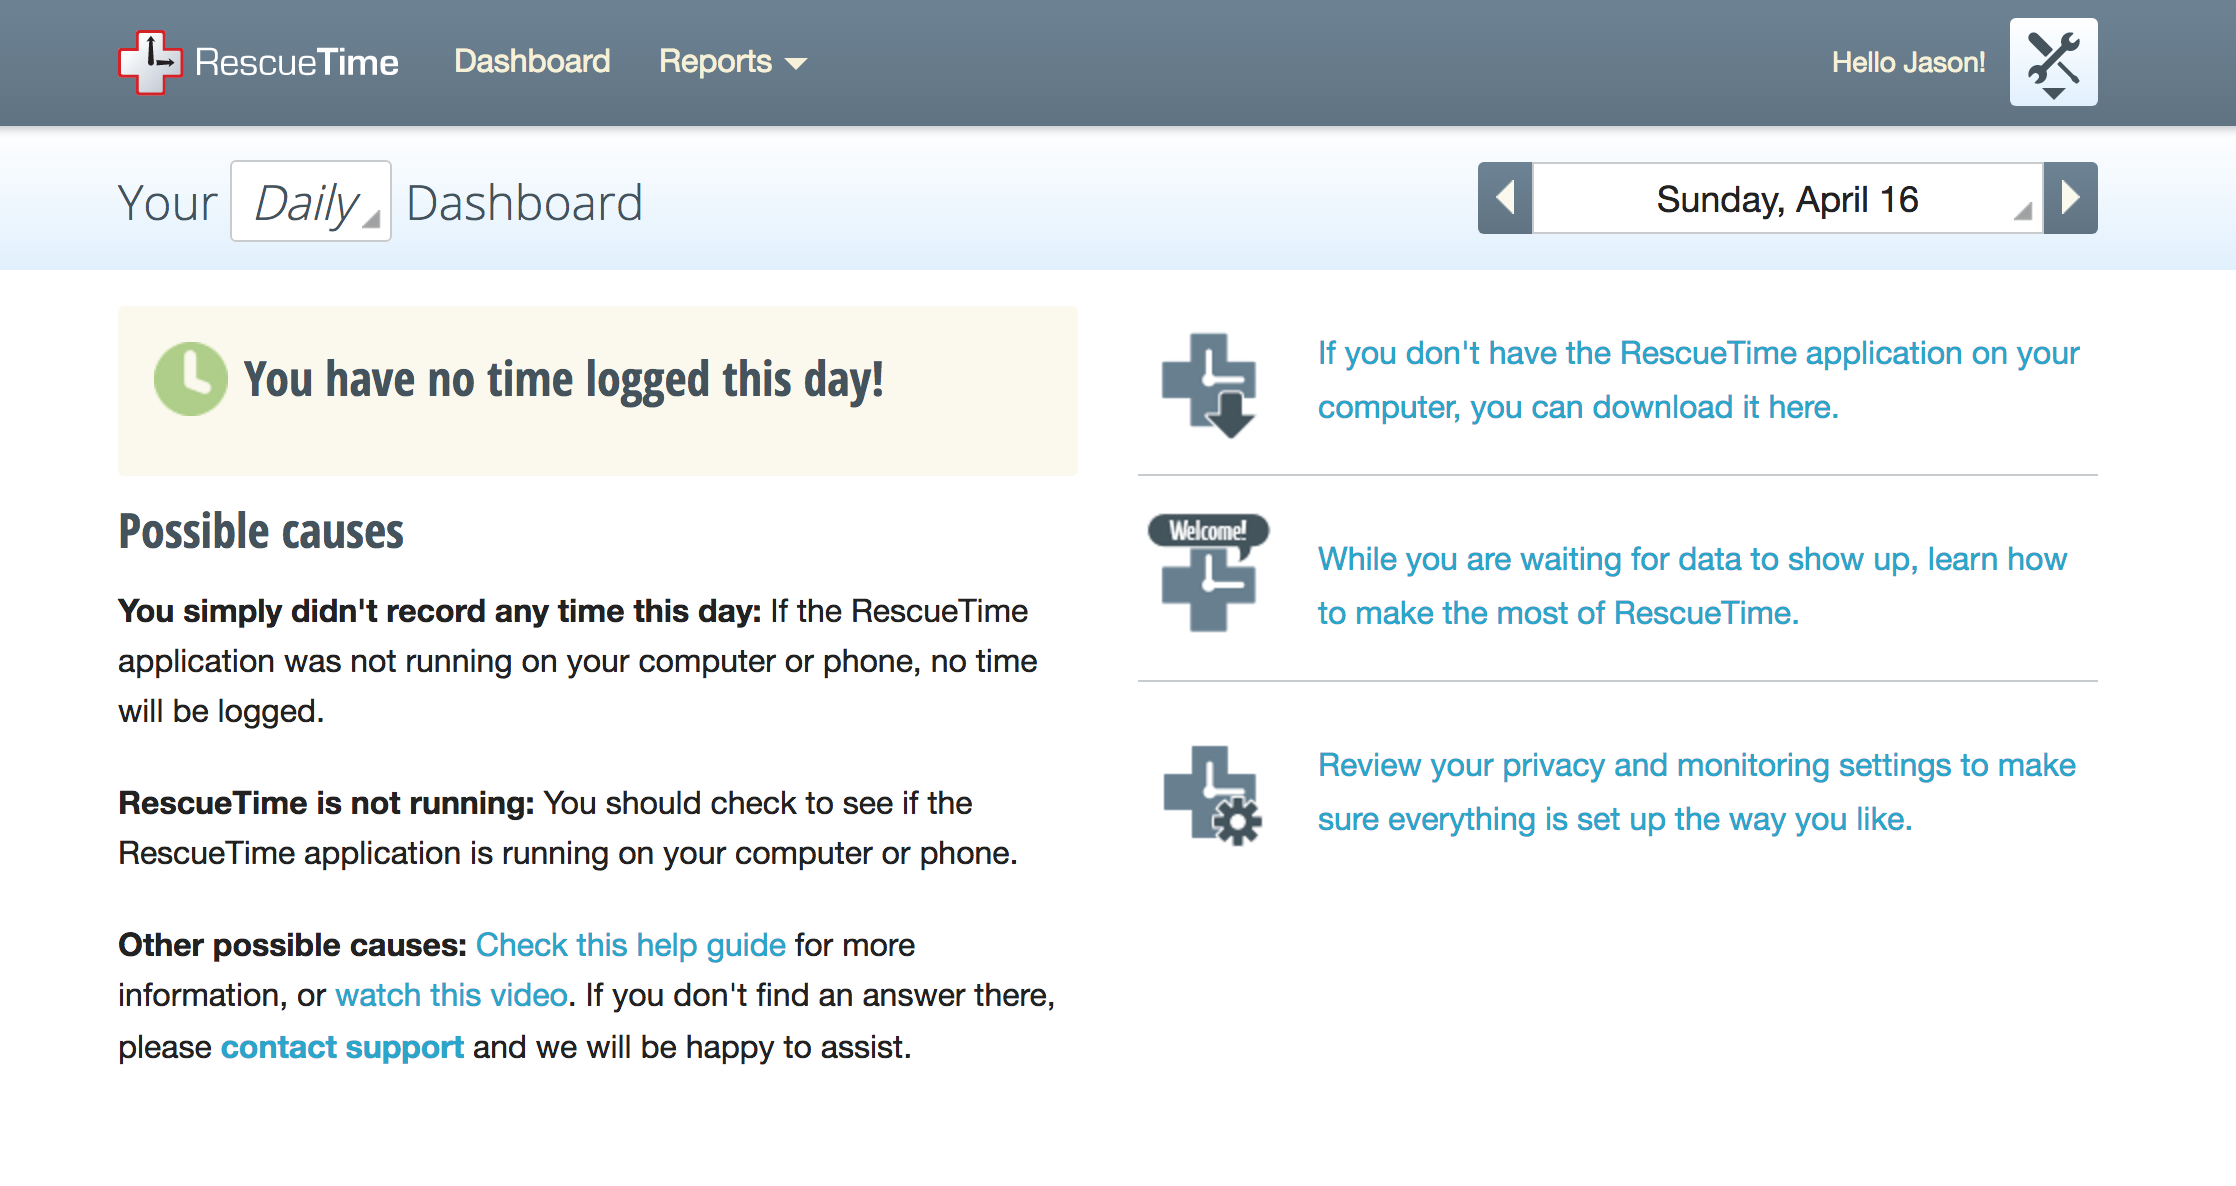Open Check this help guide link
This screenshot has width=2236, height=1186.
point(631,945)
